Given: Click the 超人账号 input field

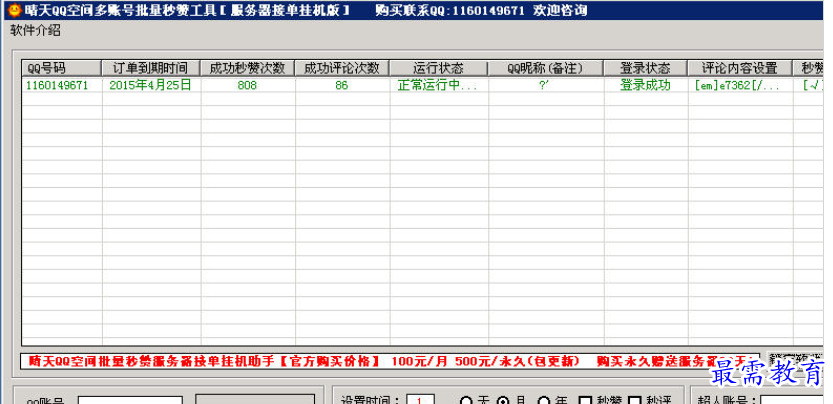Looking at the screenshot, I should pos(793,400).
